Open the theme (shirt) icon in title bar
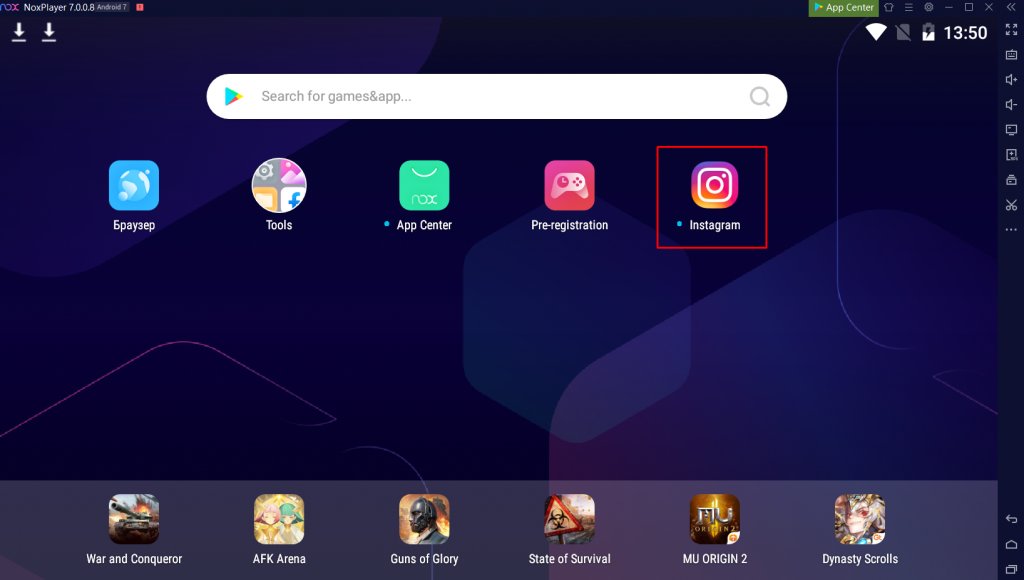 point(889,7)
